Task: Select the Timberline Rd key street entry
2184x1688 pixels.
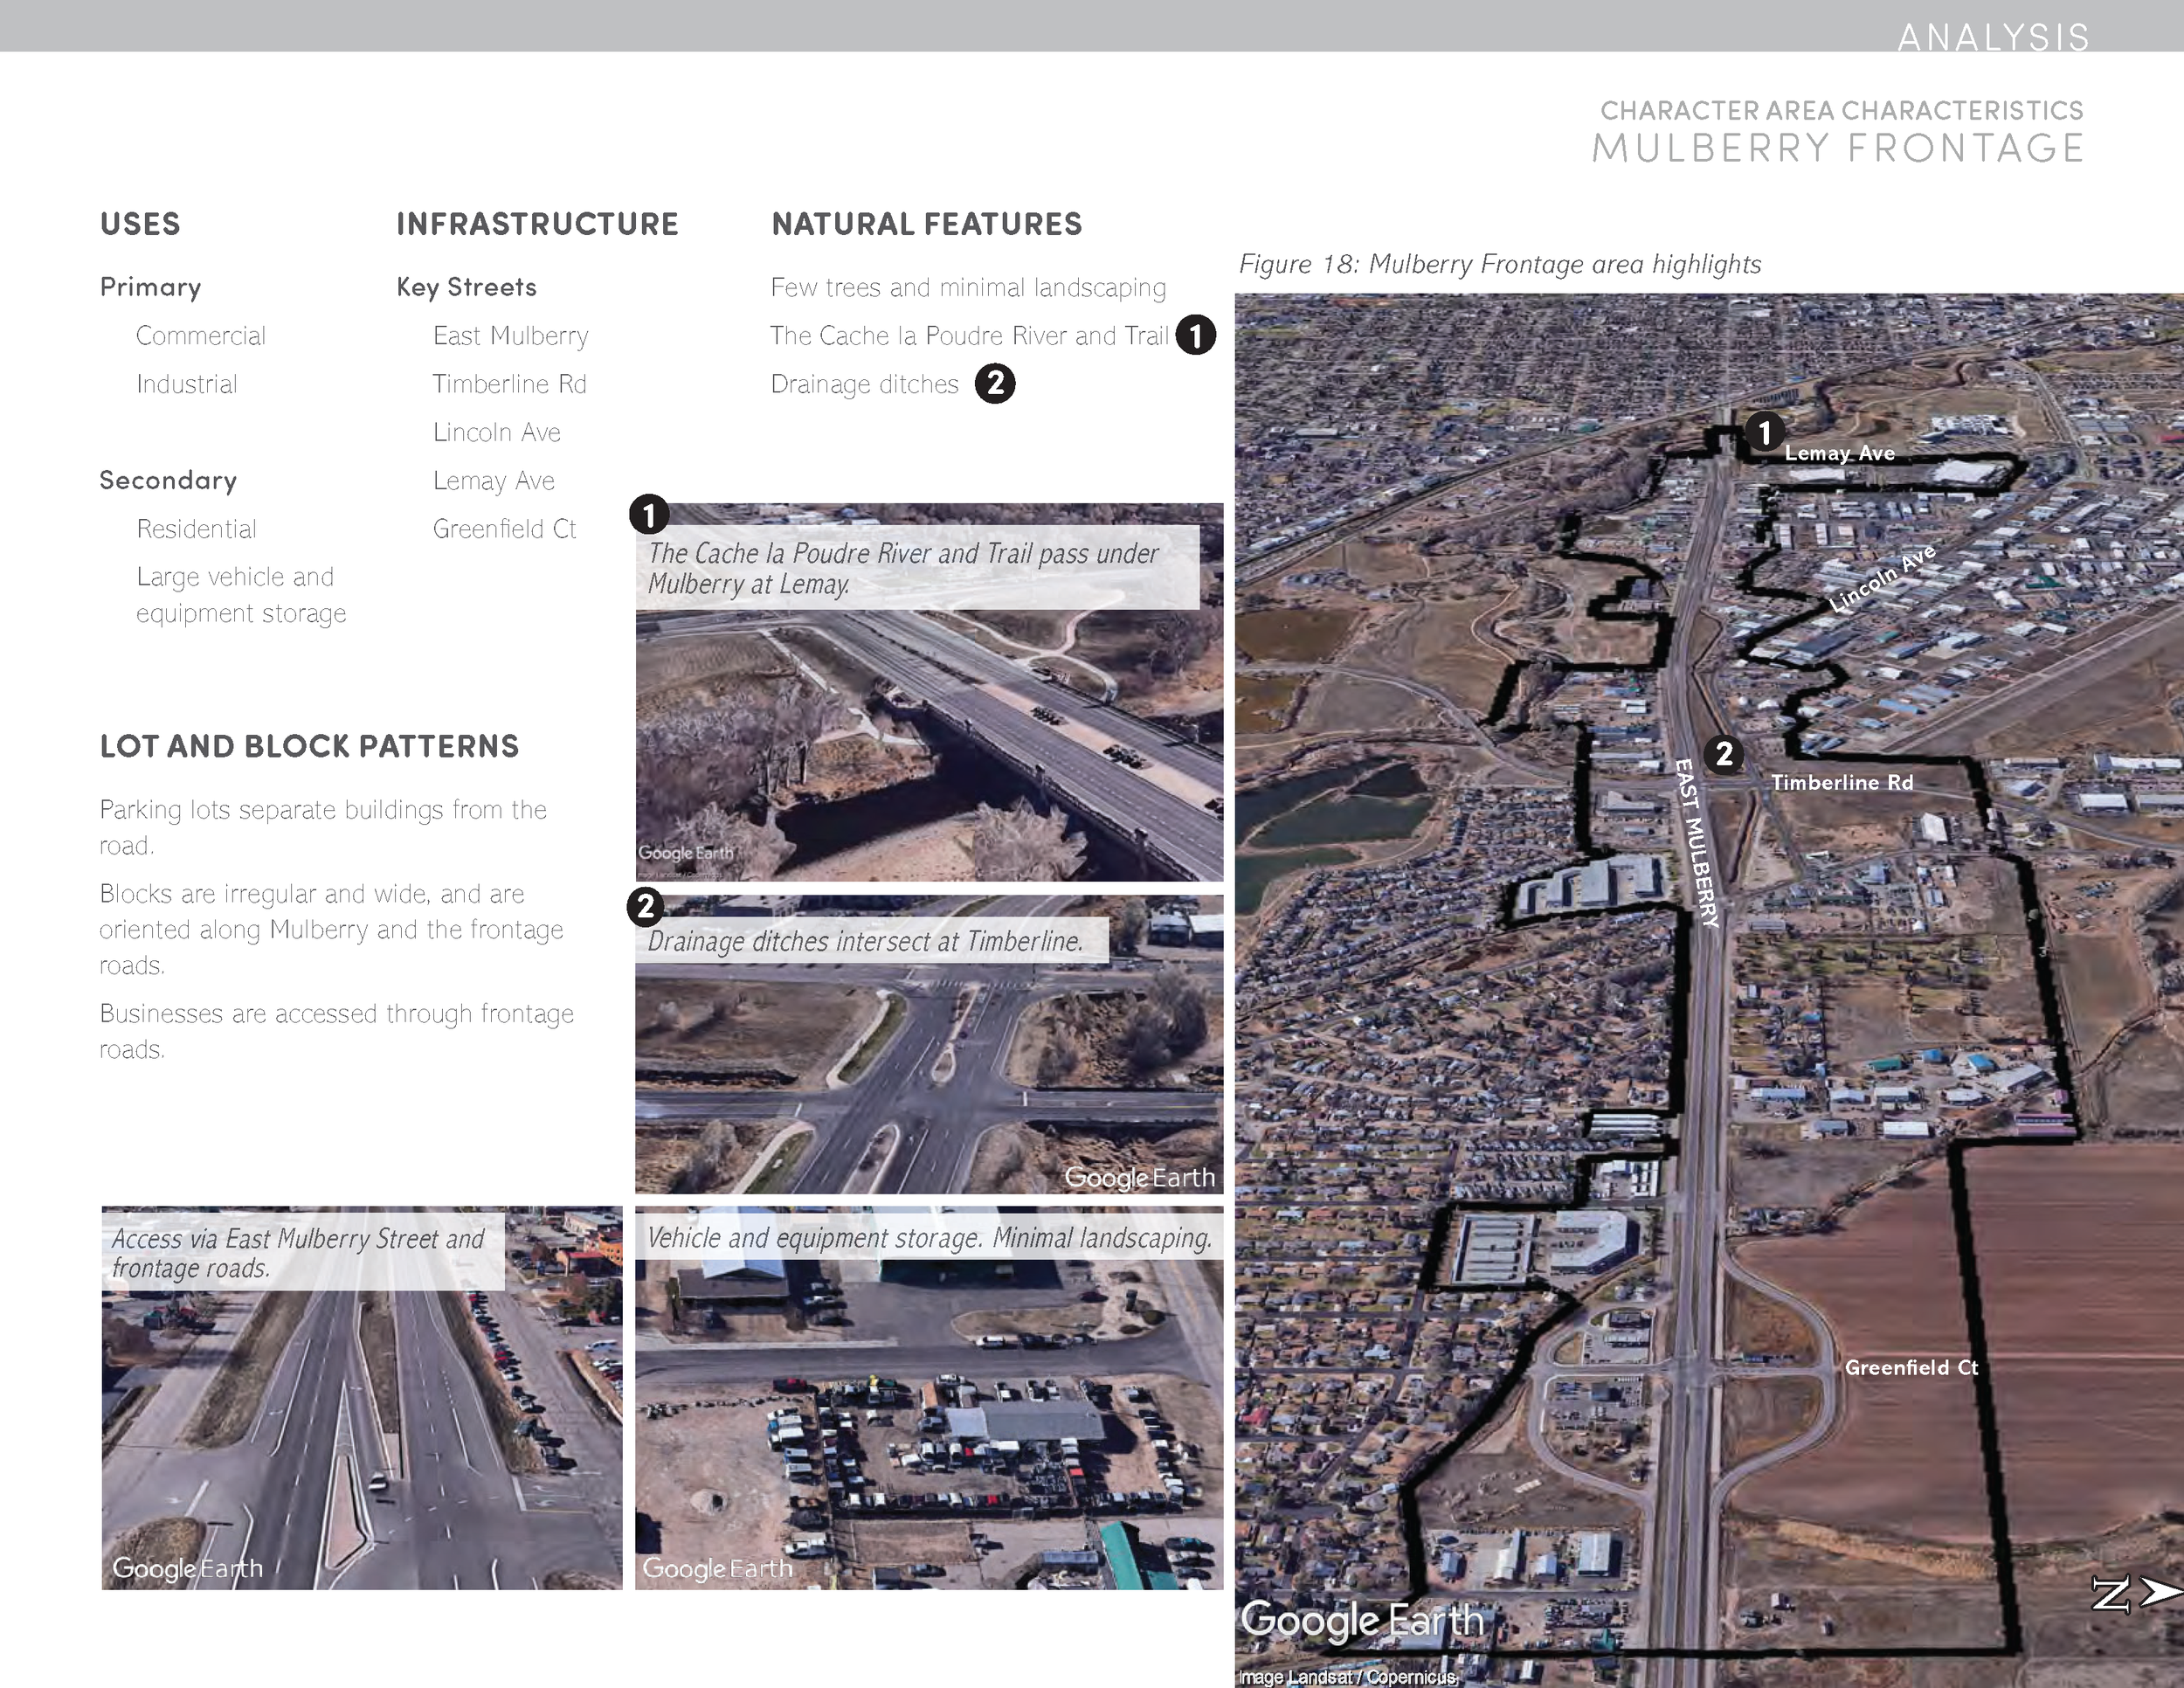Action: pos(509,384)
